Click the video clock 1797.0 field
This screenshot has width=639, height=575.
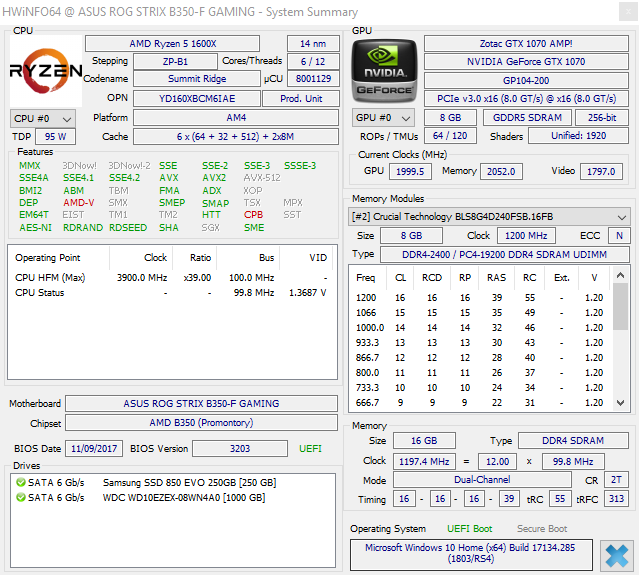(601, 172)
